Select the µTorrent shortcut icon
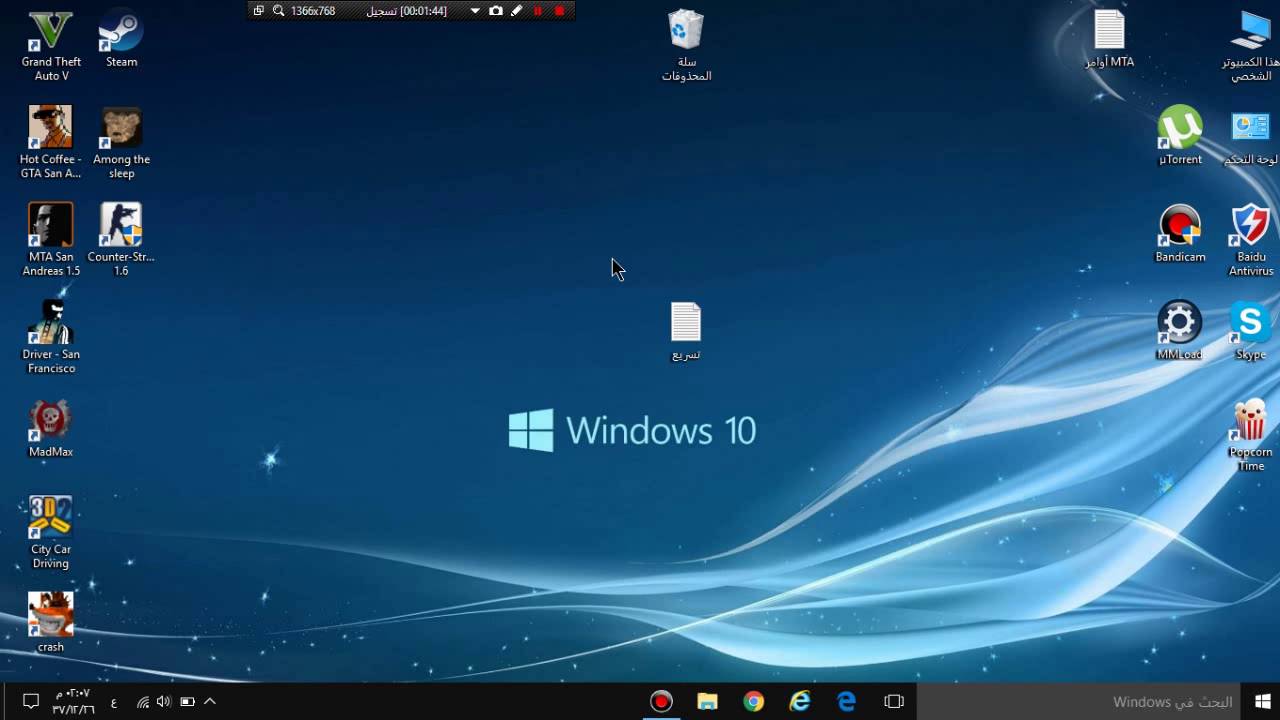Viewport: 1280px width, 720px height. click(x=1180, y=136)
